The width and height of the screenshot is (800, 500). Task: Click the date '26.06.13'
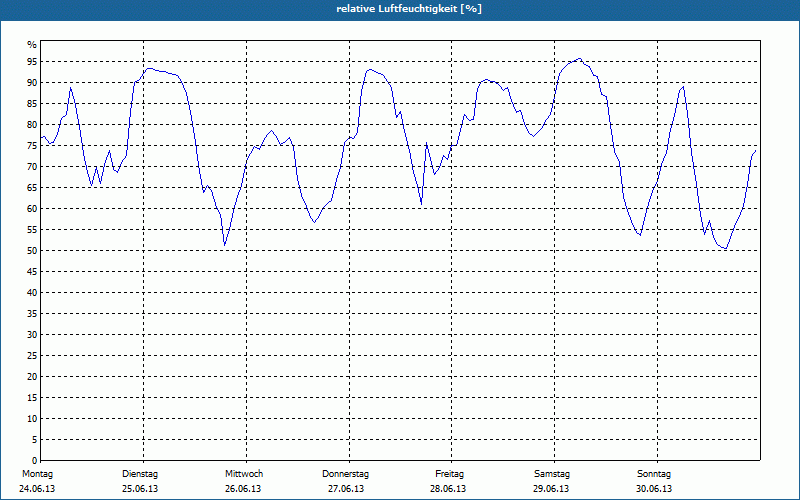[243, 489]
